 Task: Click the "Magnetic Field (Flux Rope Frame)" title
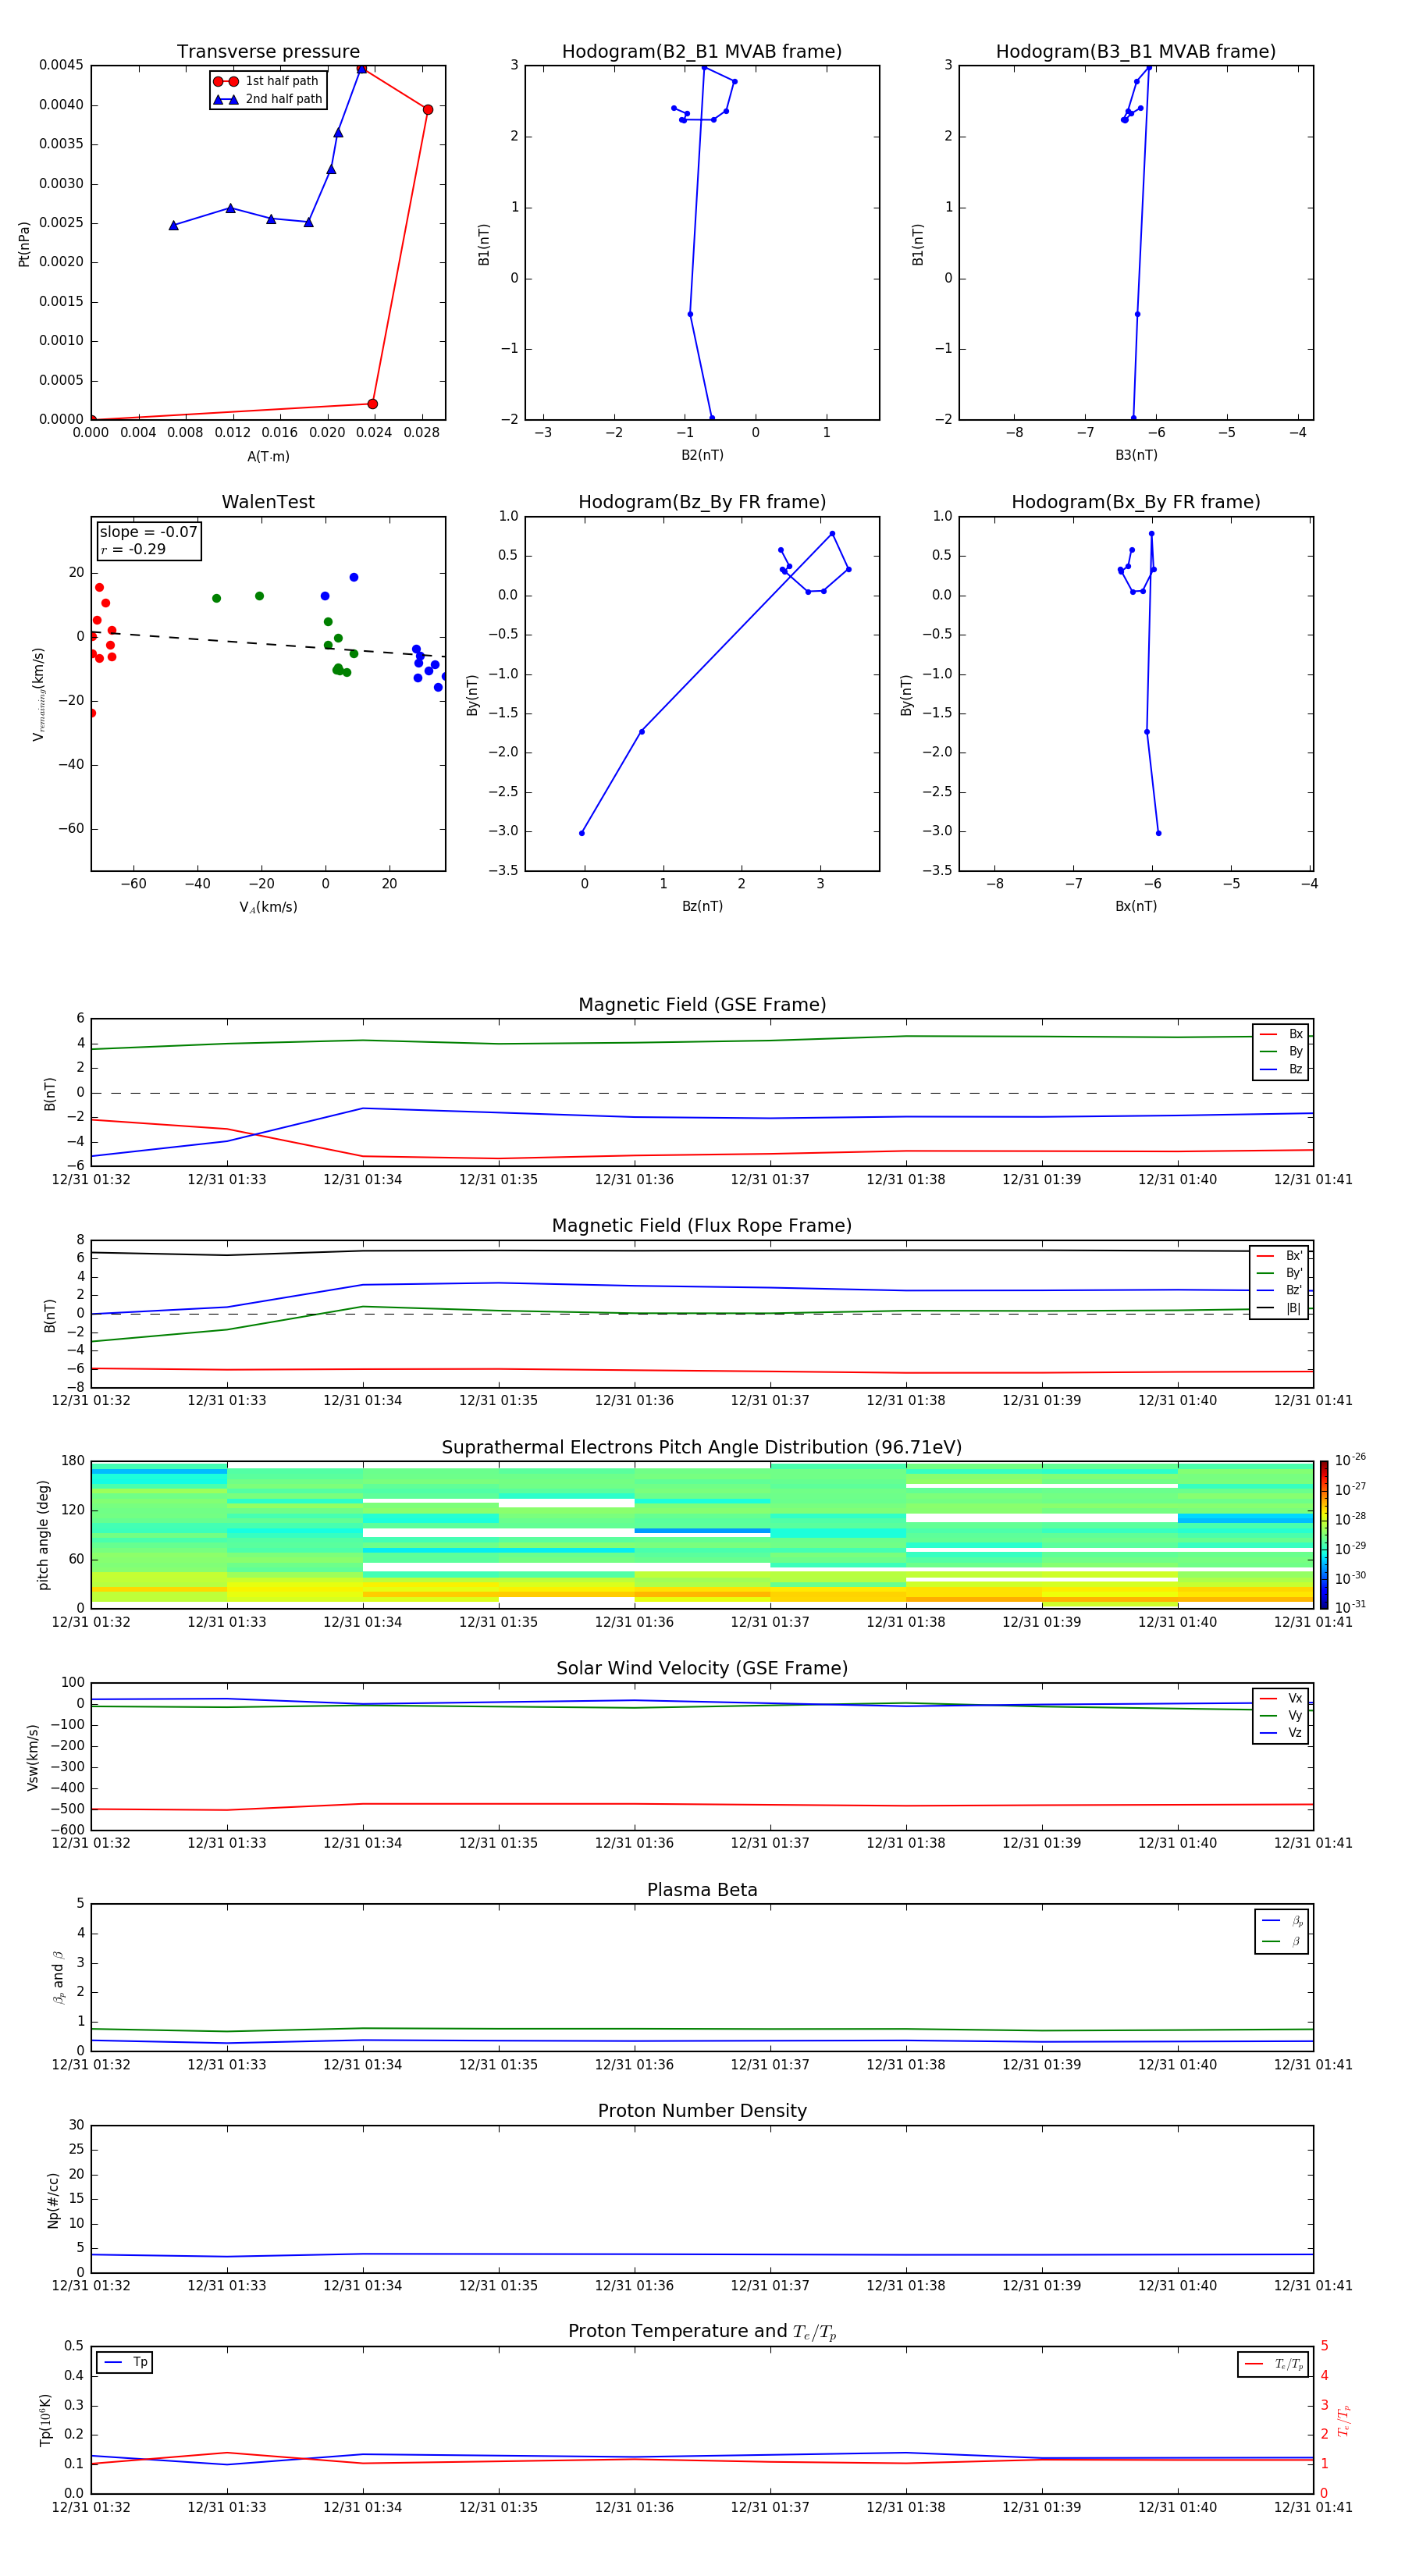click(702, 1226)
